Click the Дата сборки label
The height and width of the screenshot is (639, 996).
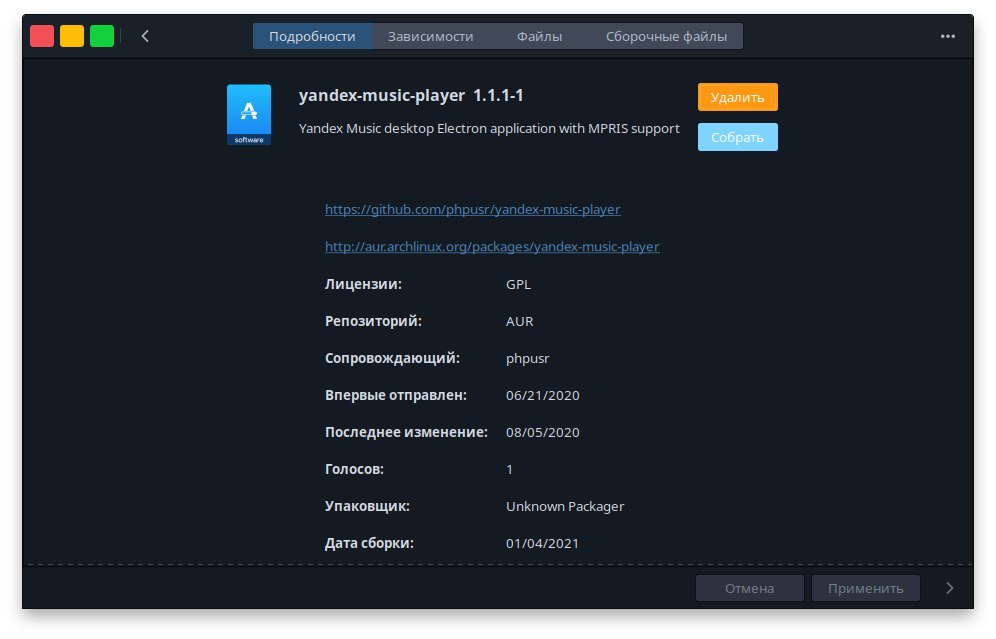click(x=369, y=543)
